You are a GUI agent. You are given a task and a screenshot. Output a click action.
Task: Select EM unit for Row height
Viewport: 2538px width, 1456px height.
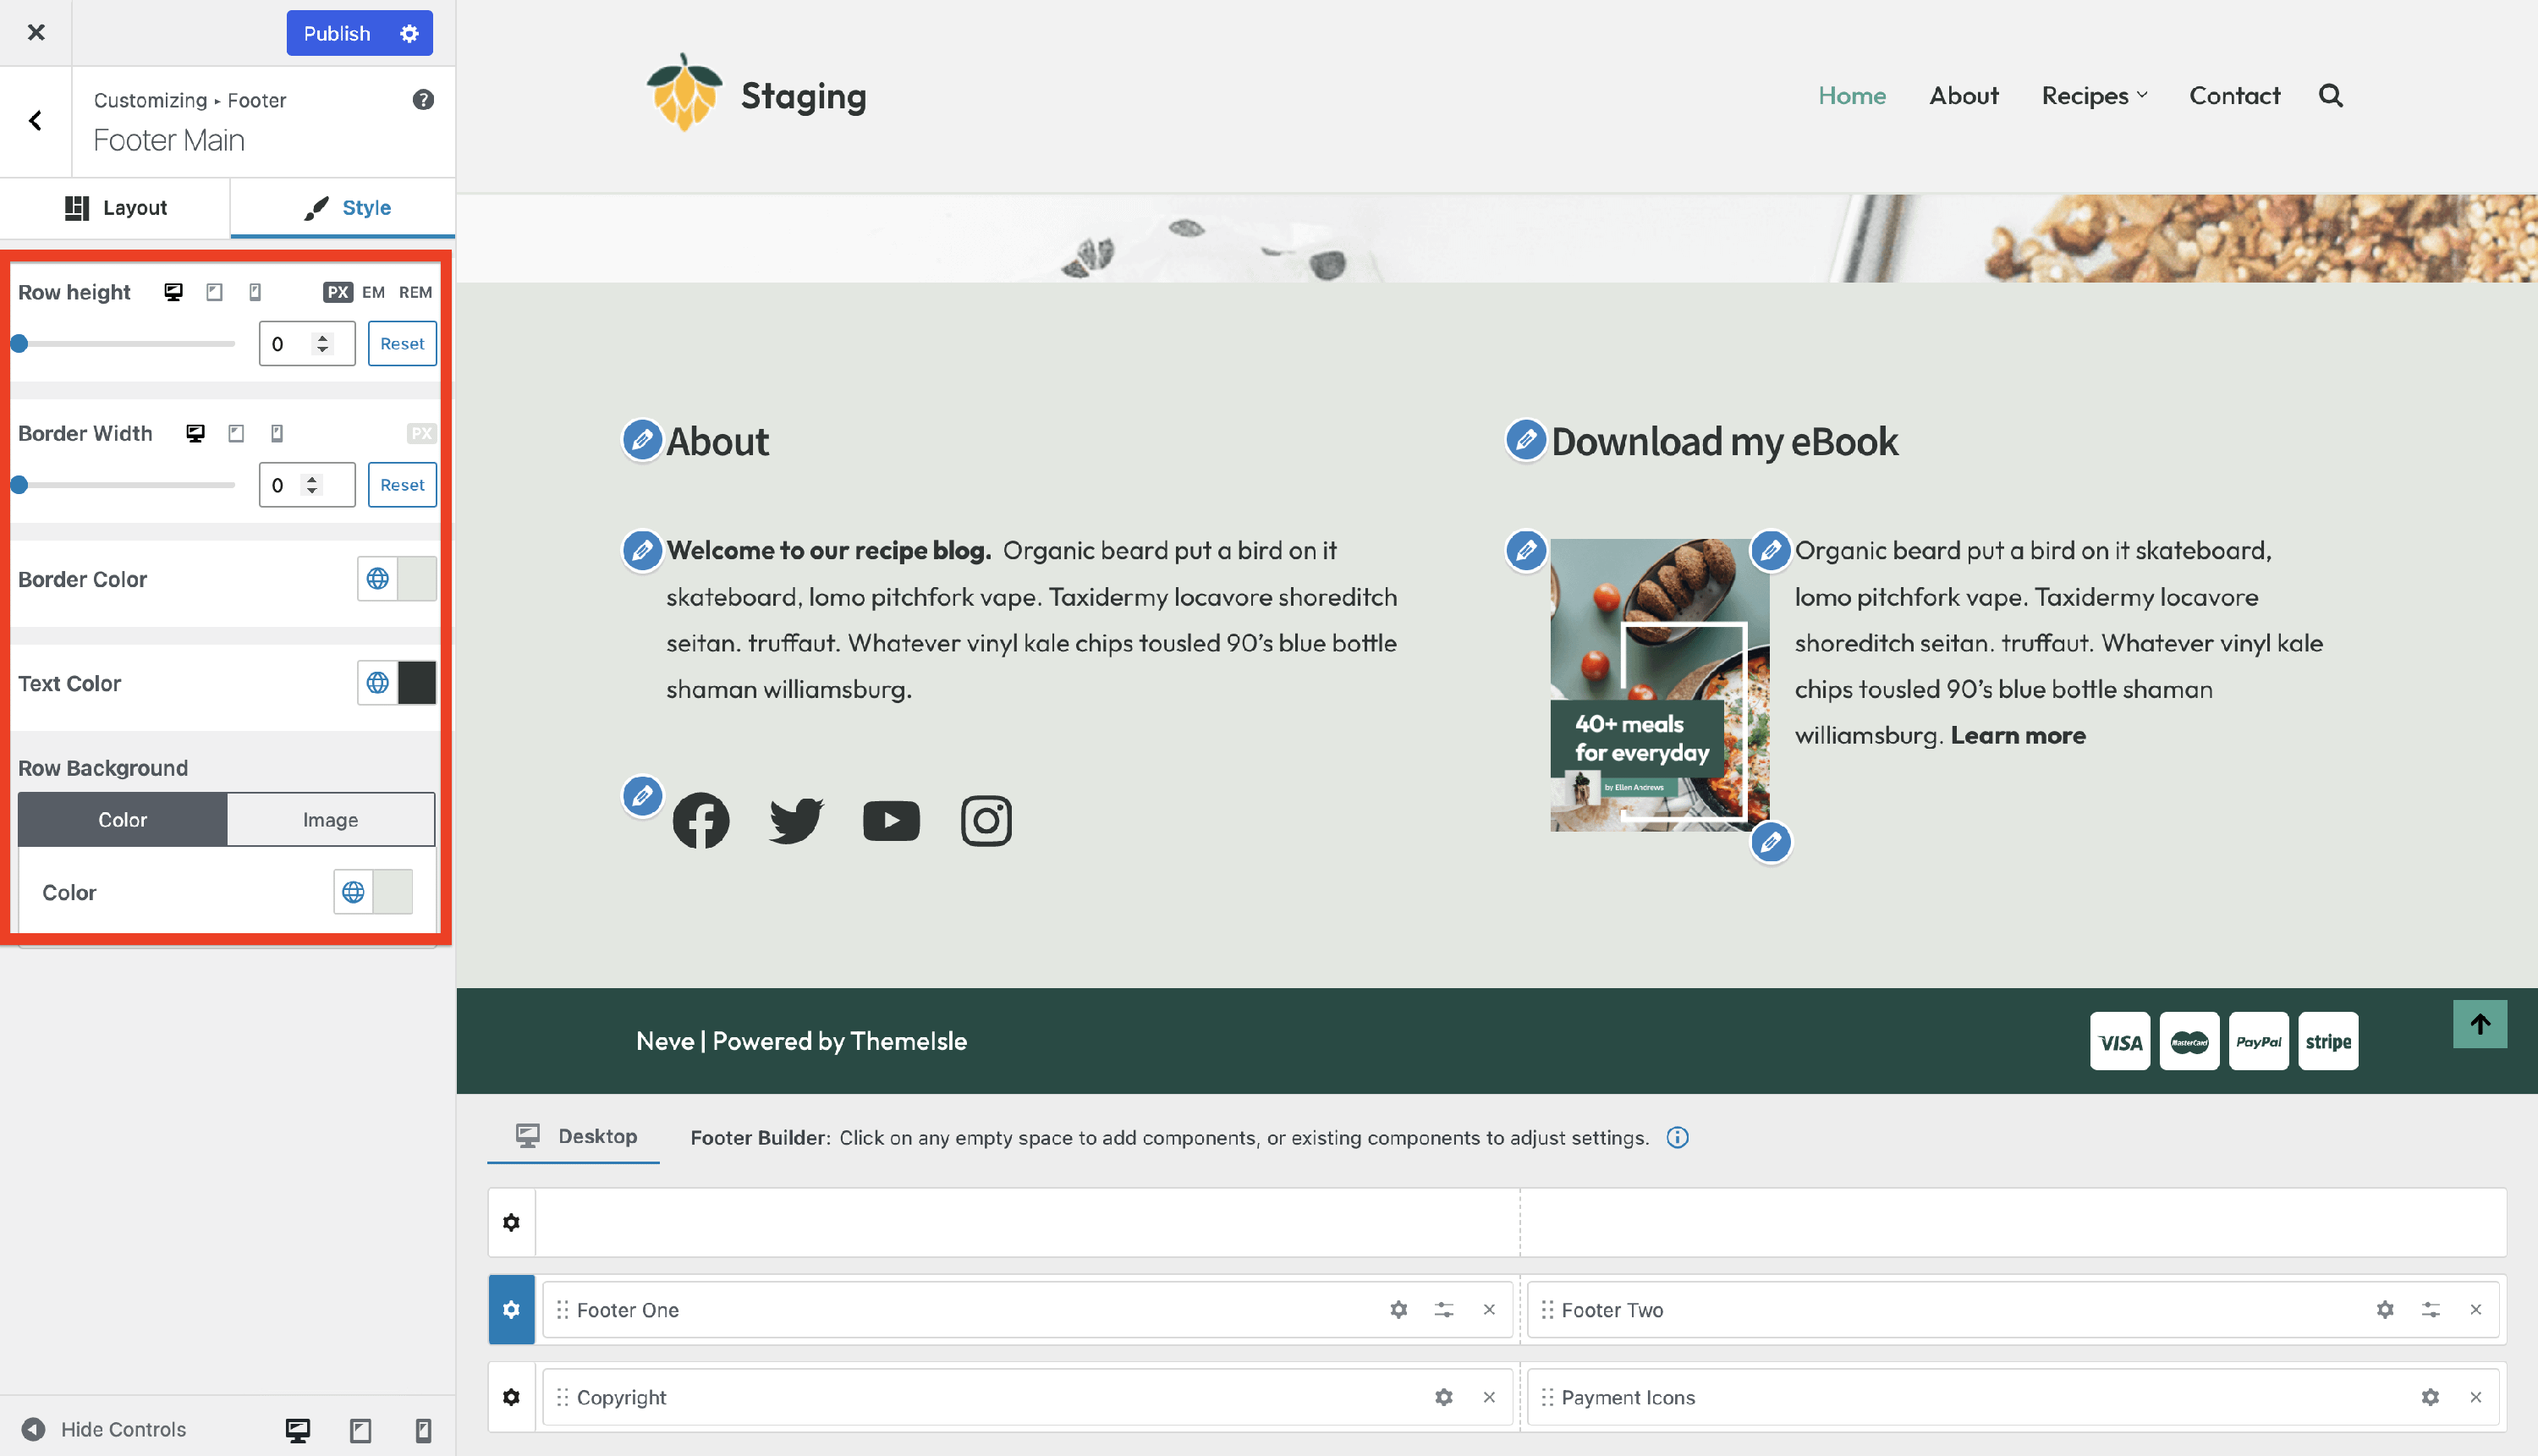pyautogui.click(x=373, y=292)
